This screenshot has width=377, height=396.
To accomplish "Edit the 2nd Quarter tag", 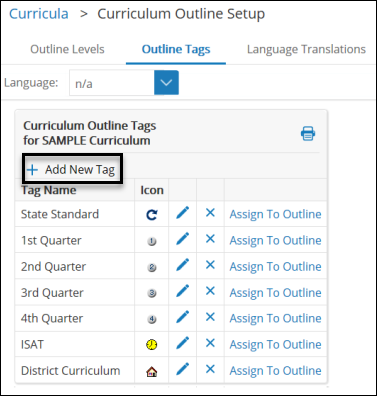I will [182, 265].
